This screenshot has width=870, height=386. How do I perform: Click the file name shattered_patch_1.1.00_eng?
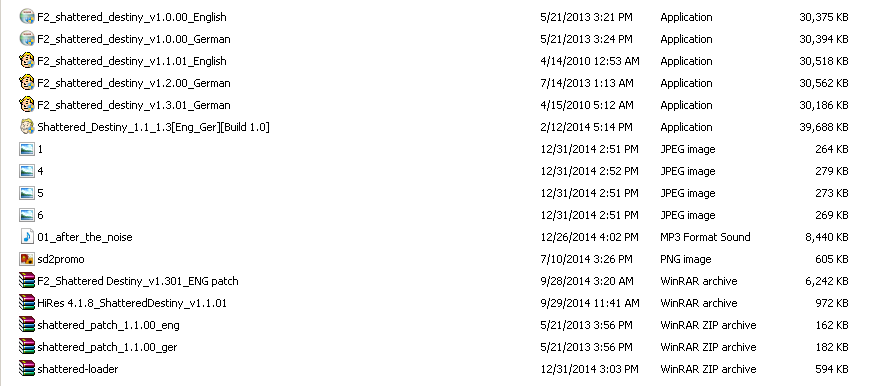[x=108, y=325]
